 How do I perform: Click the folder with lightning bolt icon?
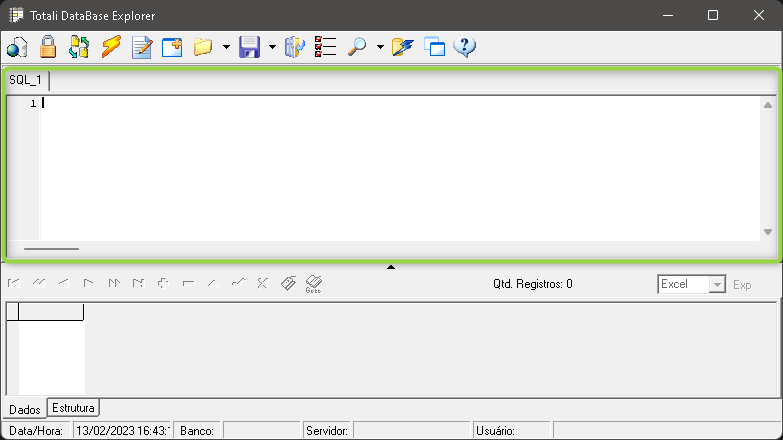click(x=402, y=47)
